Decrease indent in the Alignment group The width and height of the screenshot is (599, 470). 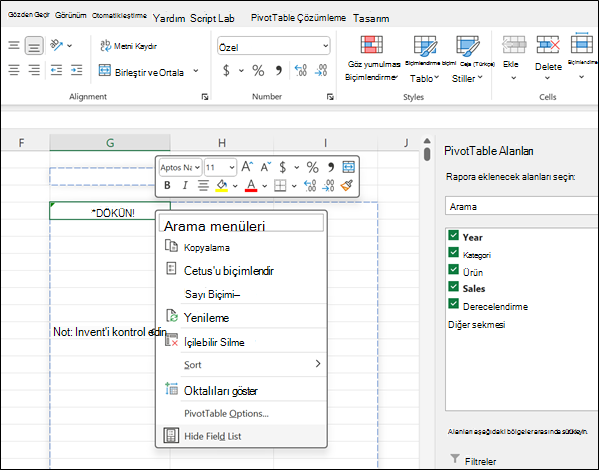coord(56,70)
